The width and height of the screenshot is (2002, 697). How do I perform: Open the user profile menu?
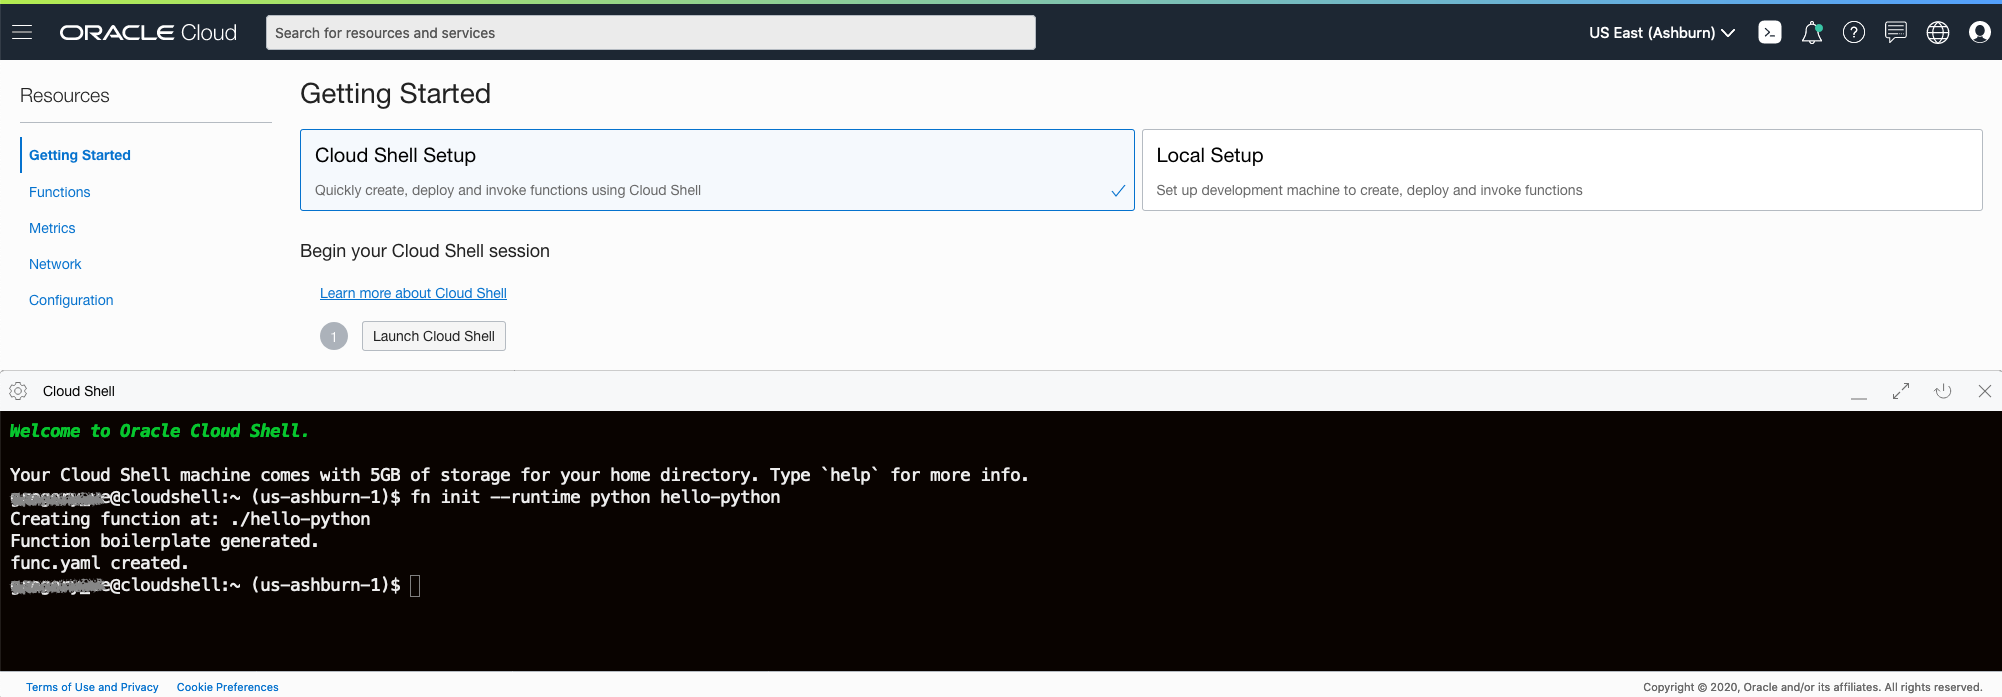coord(1980,32)
